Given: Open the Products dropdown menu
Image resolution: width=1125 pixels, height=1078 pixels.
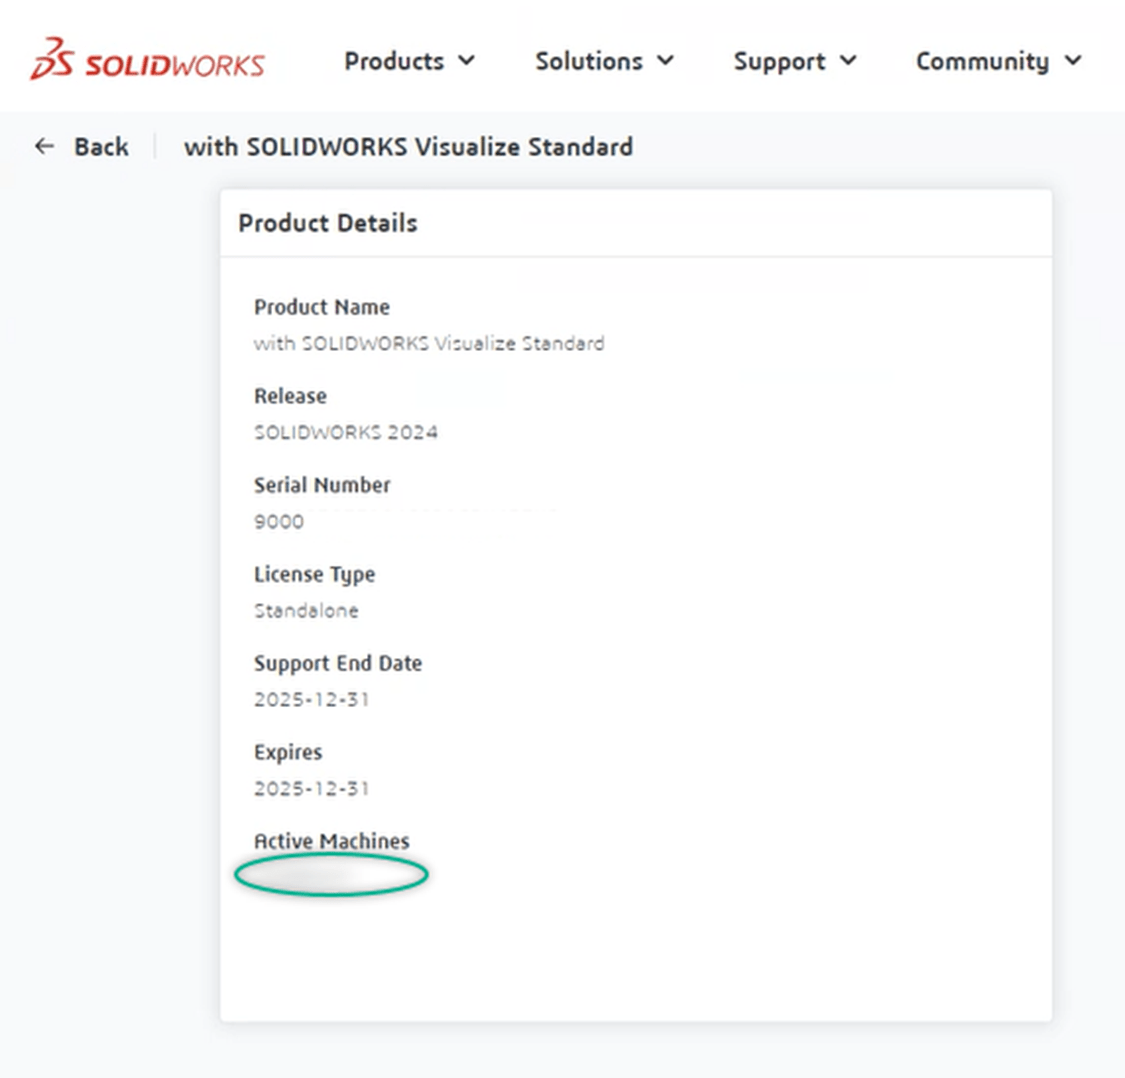Looking at the screenshot, I should 394,62.
